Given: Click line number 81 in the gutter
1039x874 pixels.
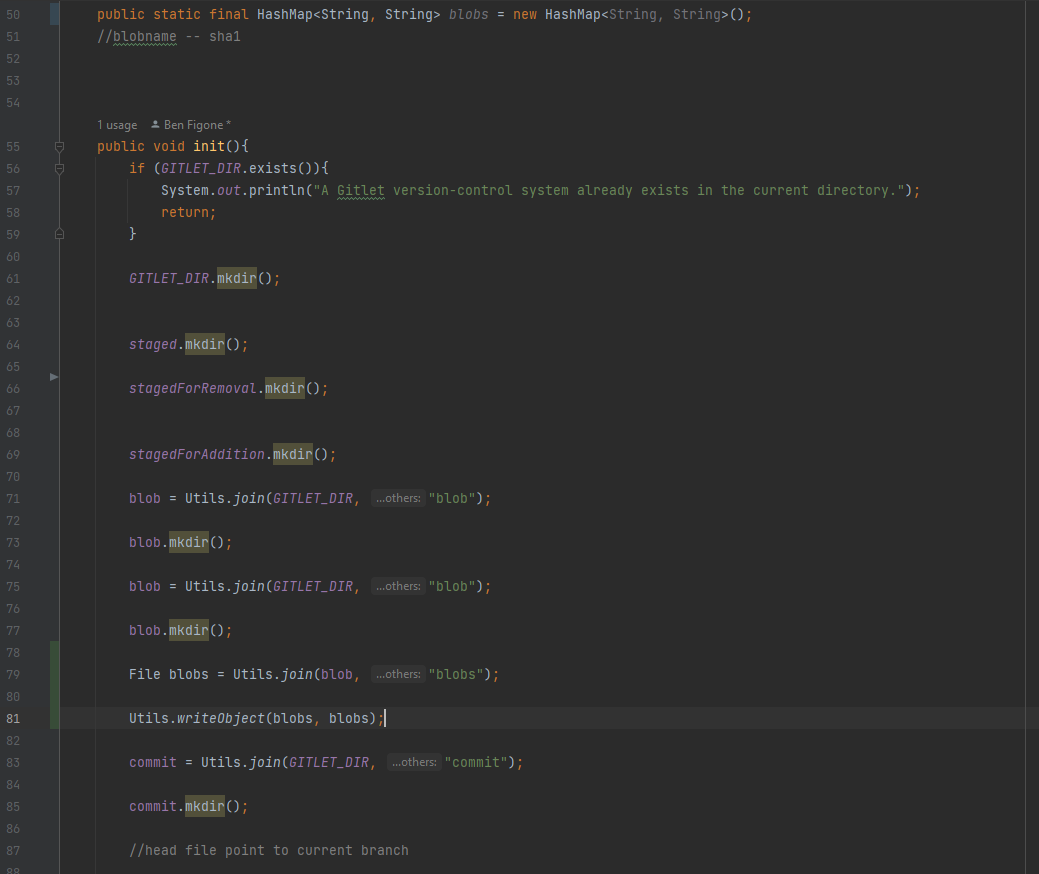Looking at the screenshot, I should pyautogui.click(x=13, y=718).
